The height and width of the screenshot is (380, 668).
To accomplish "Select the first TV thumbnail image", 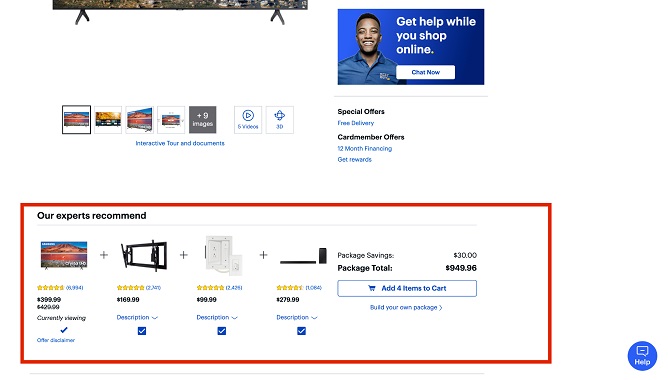I will pos(76,120).
